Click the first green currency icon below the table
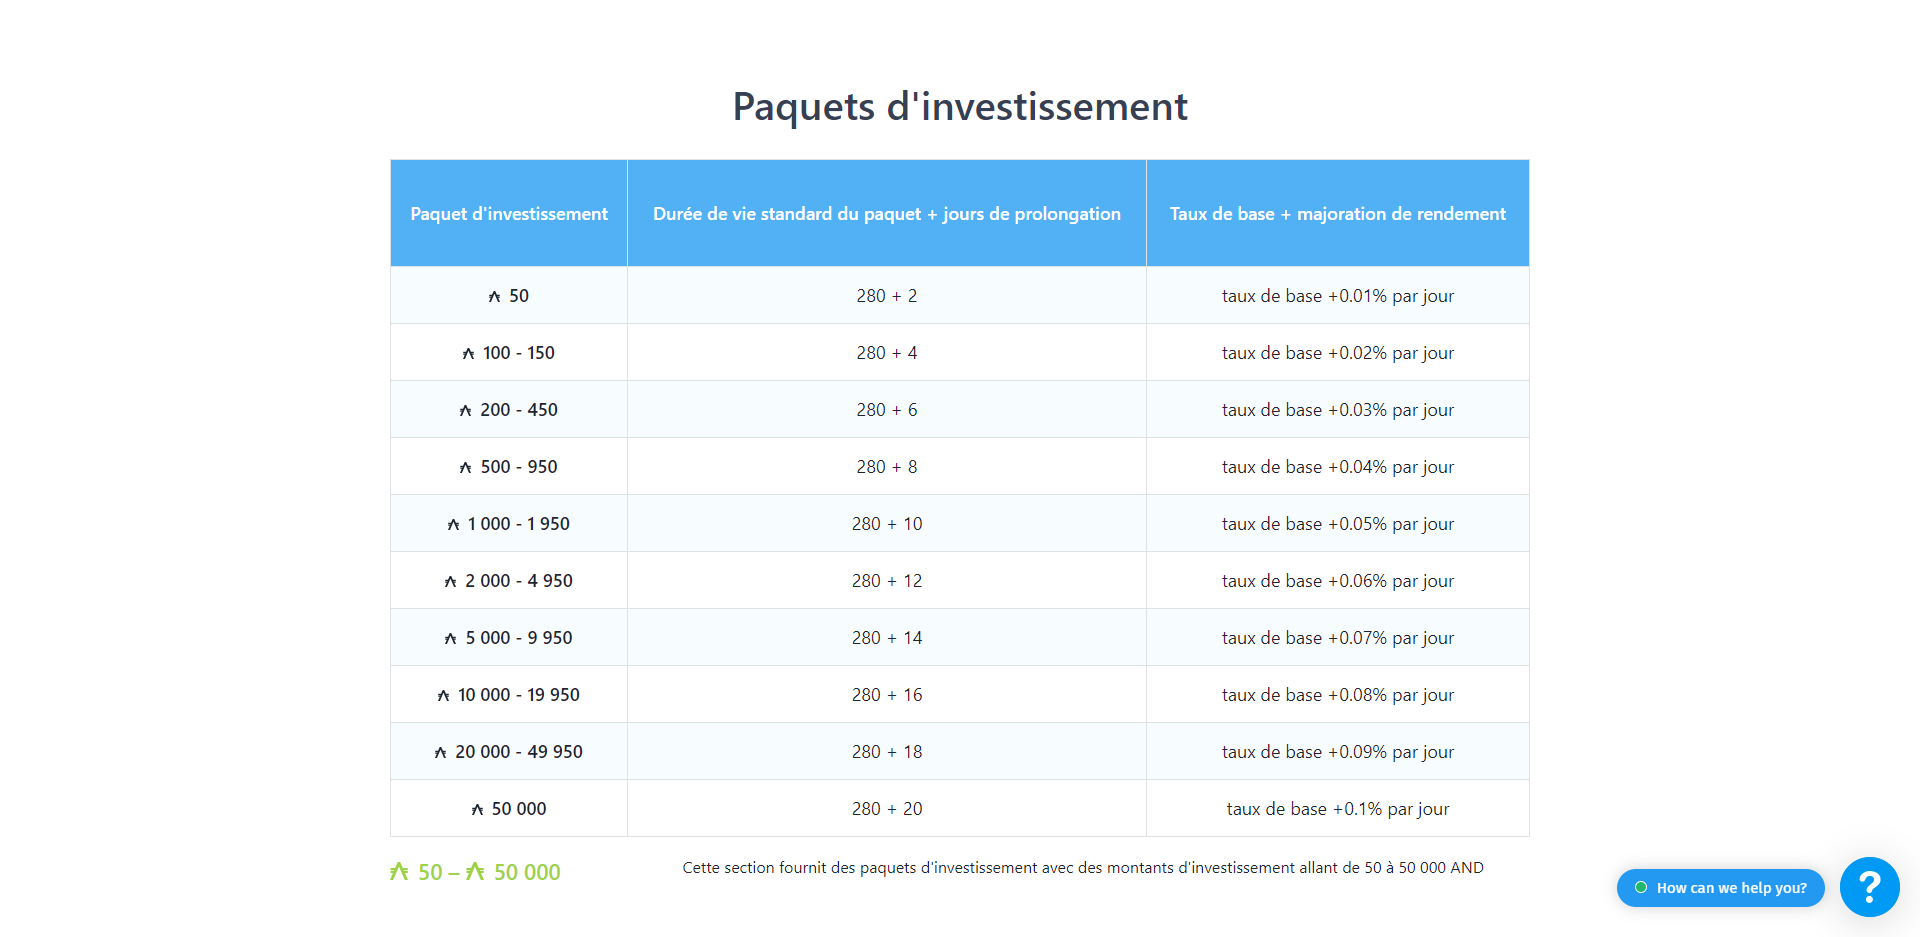 pyautogui.click(x=399, y=872)
